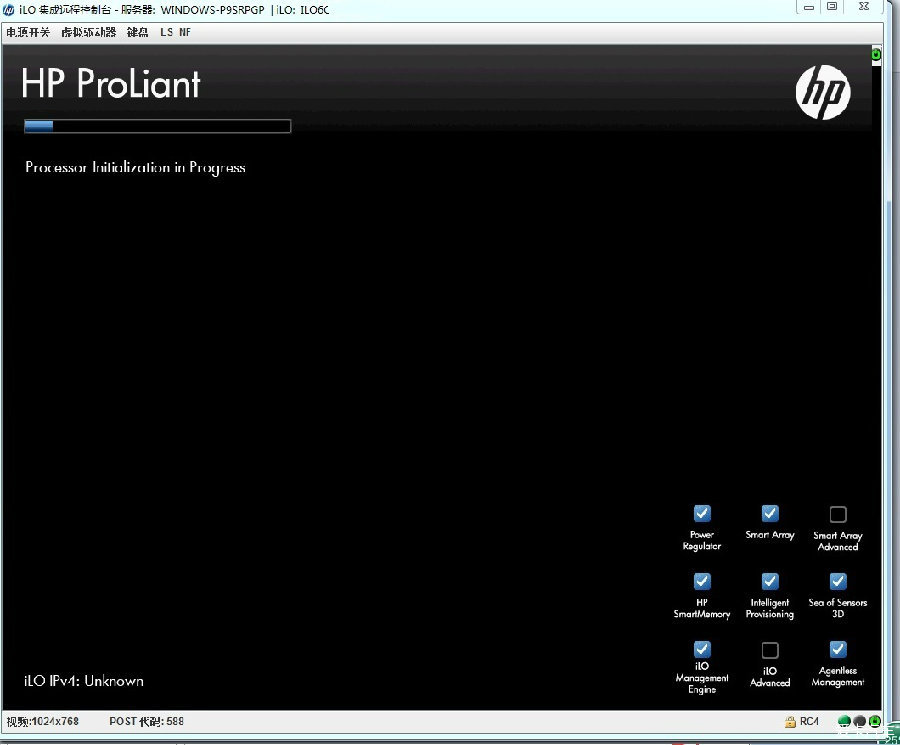
Task: Minimize the iLO remote console window
Action: tap(809, 7)
